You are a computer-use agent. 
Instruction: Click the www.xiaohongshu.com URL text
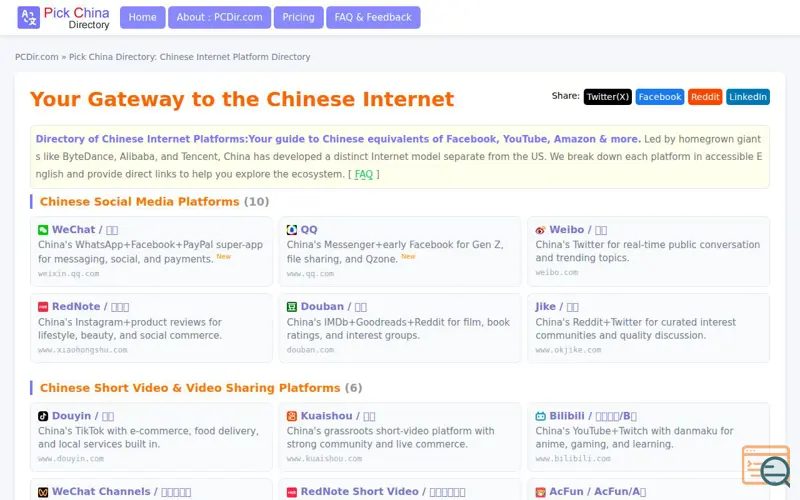click(83, 350)
